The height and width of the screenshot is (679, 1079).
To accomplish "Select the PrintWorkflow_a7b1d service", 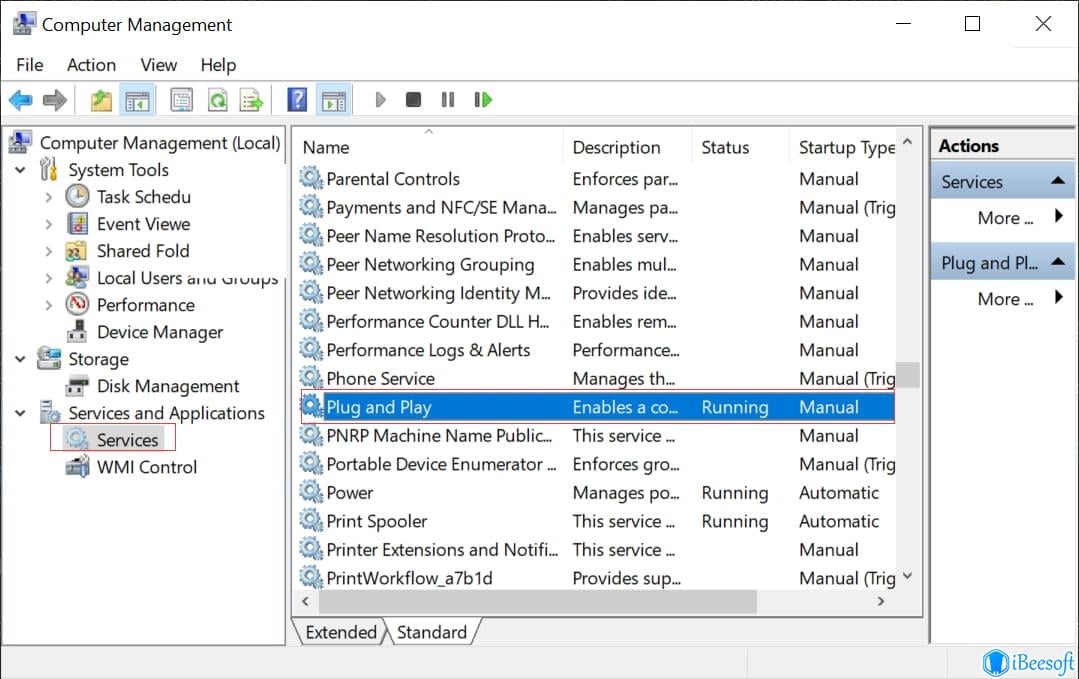I will tap(597, 578).
